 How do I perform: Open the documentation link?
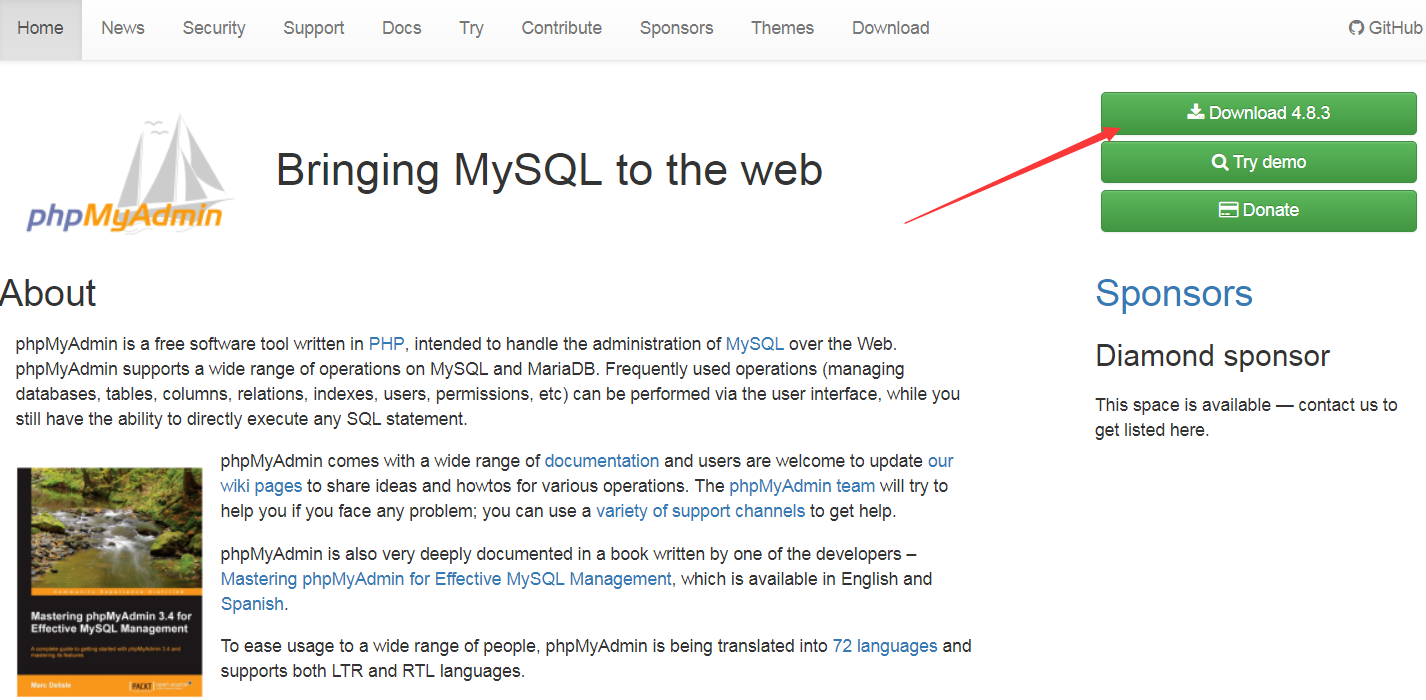602,461
